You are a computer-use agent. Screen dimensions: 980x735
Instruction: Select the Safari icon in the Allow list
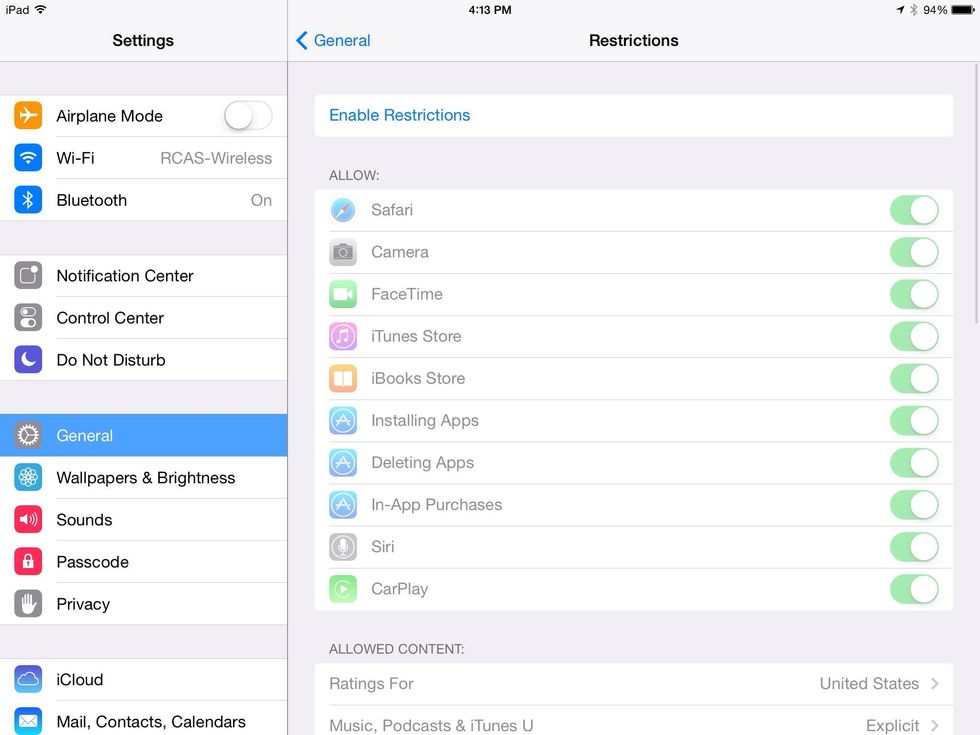click(x=343, y=210)
